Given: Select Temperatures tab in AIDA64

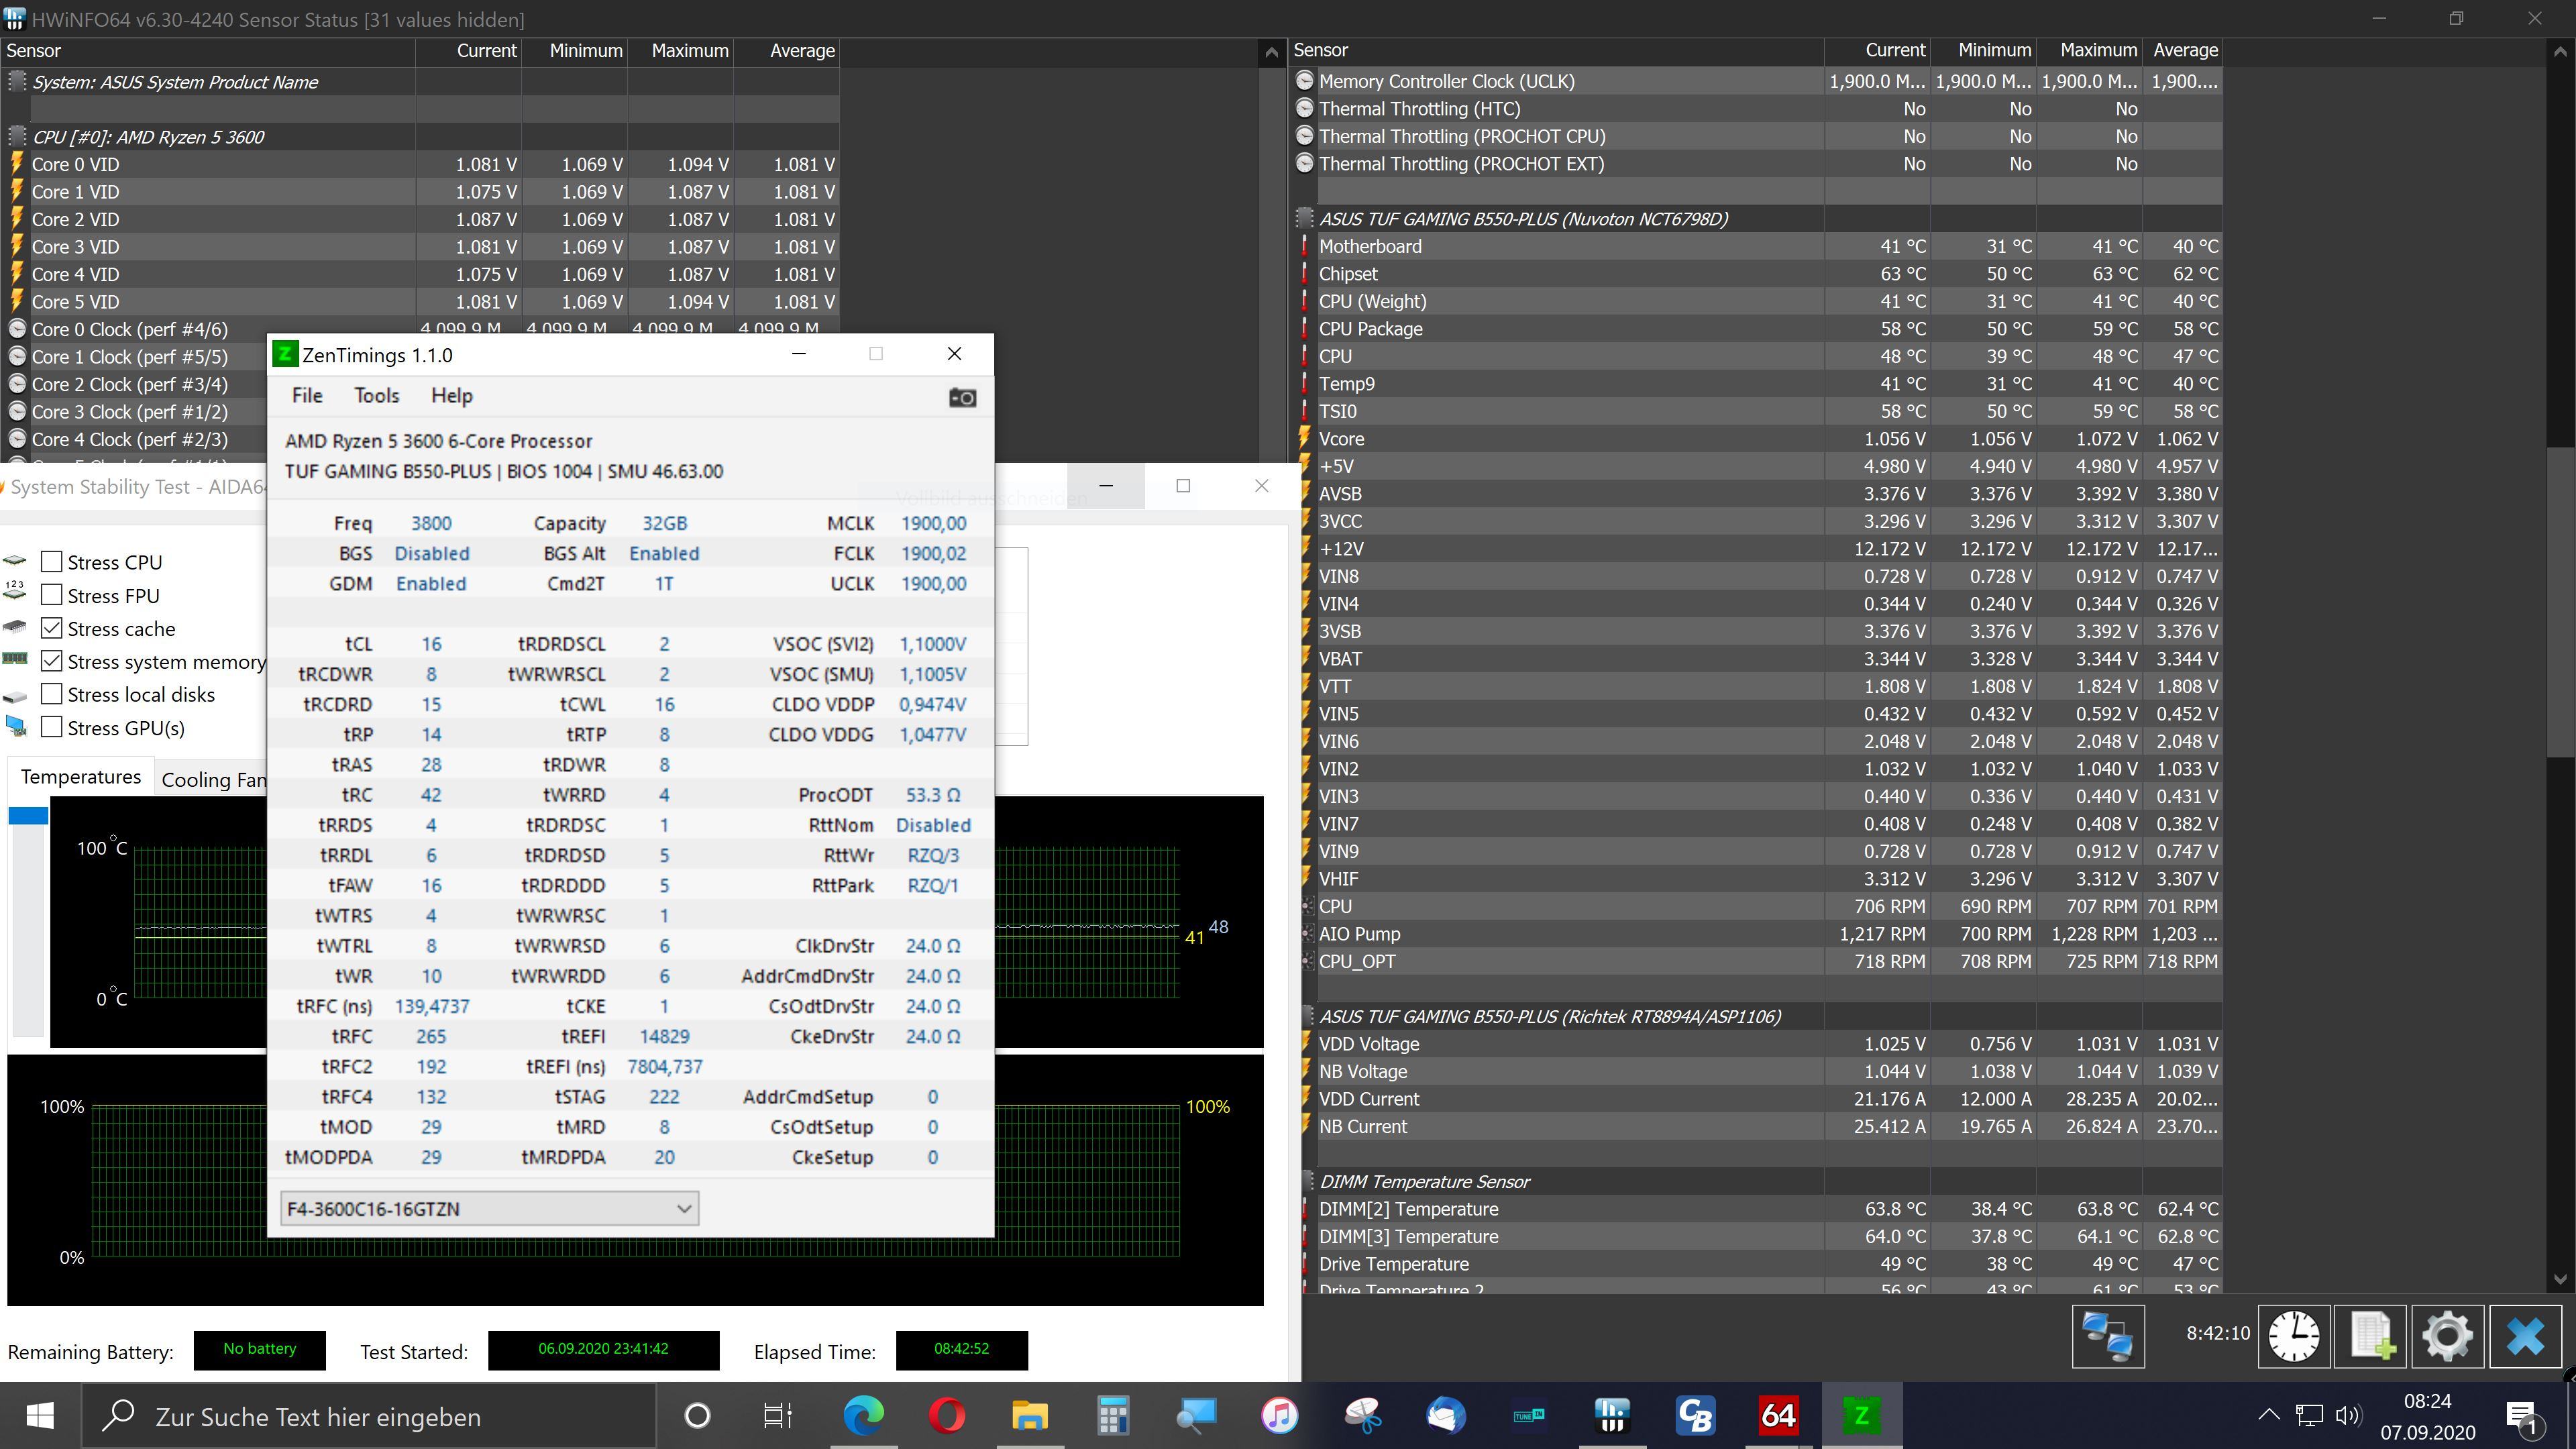Looking at the screenshot, I should point(81,777).
